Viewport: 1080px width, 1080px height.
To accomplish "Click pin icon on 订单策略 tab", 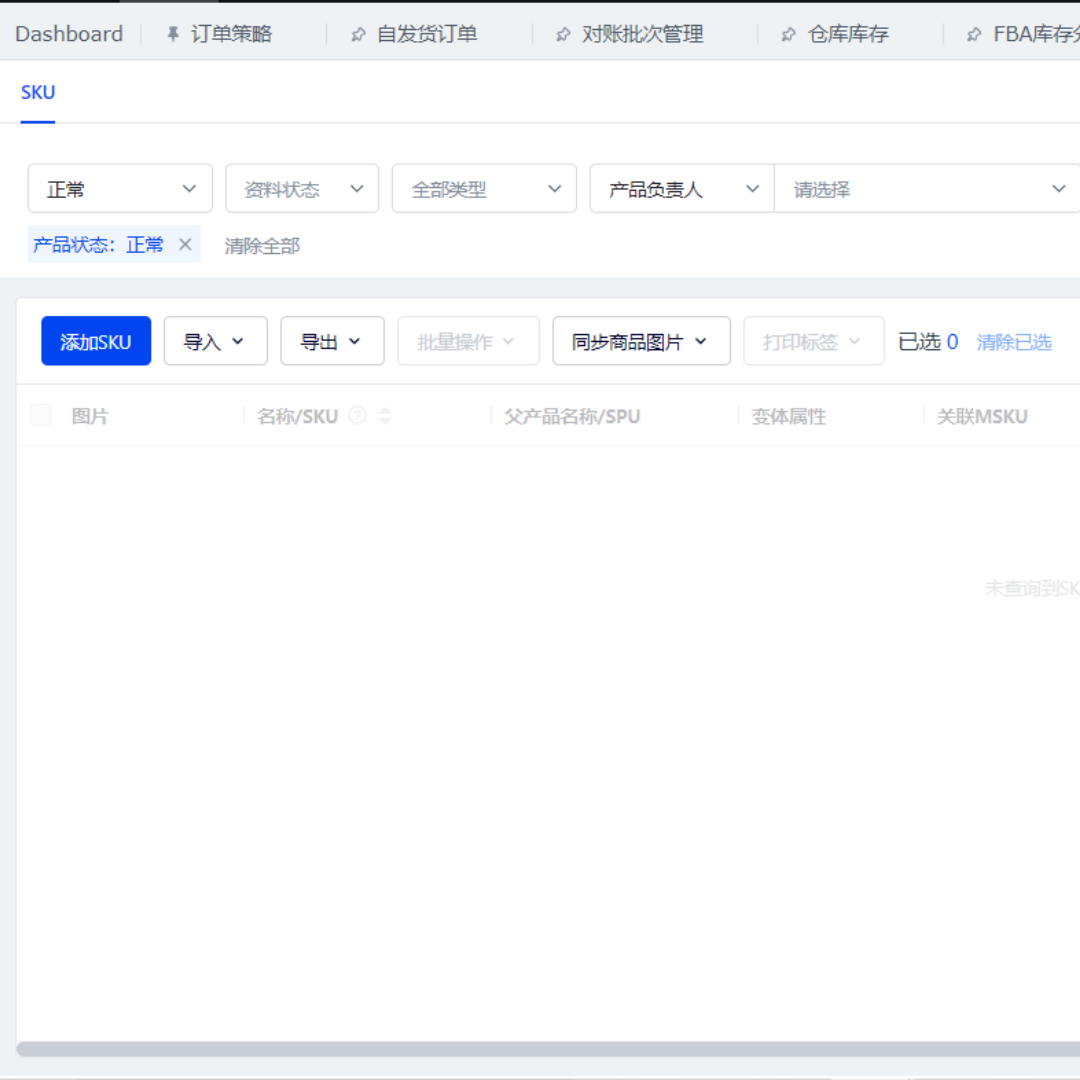I will 173,35.
